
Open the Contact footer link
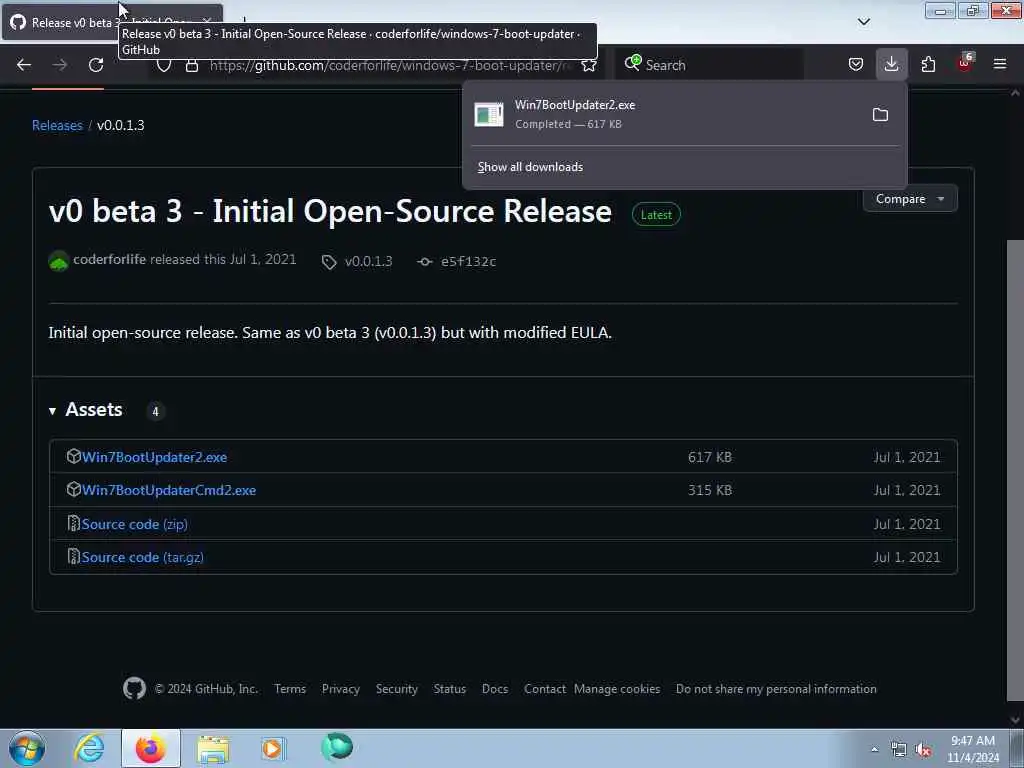(545, 689)
